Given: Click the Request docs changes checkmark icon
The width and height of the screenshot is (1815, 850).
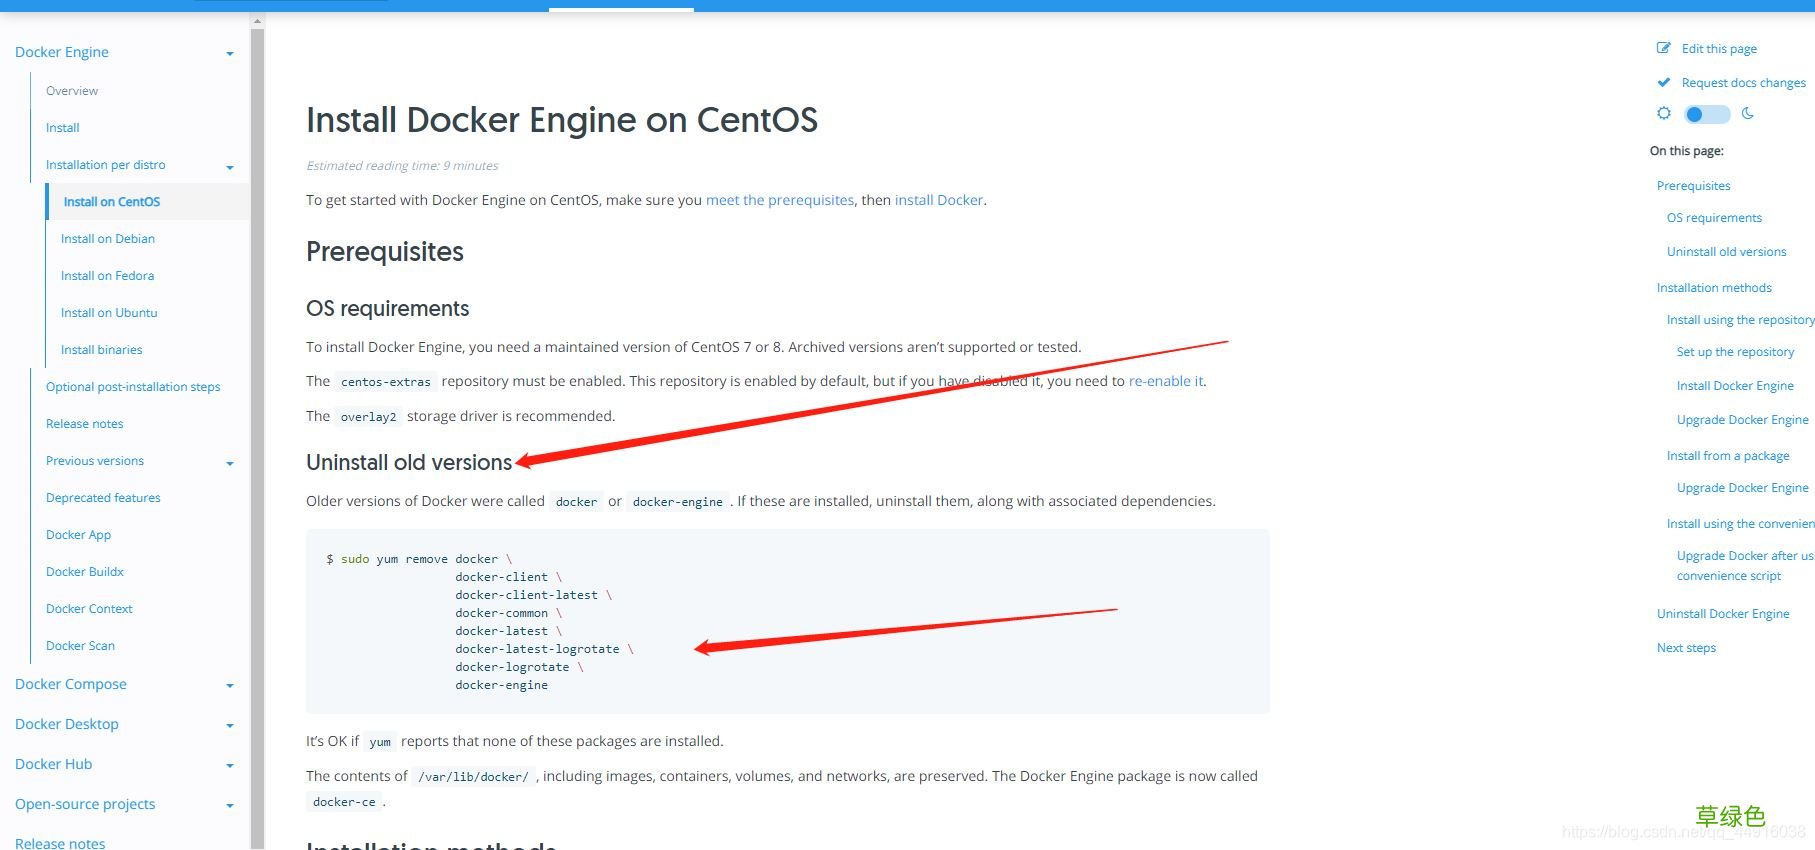Looking at the screenshot, I should point(1664,82).
